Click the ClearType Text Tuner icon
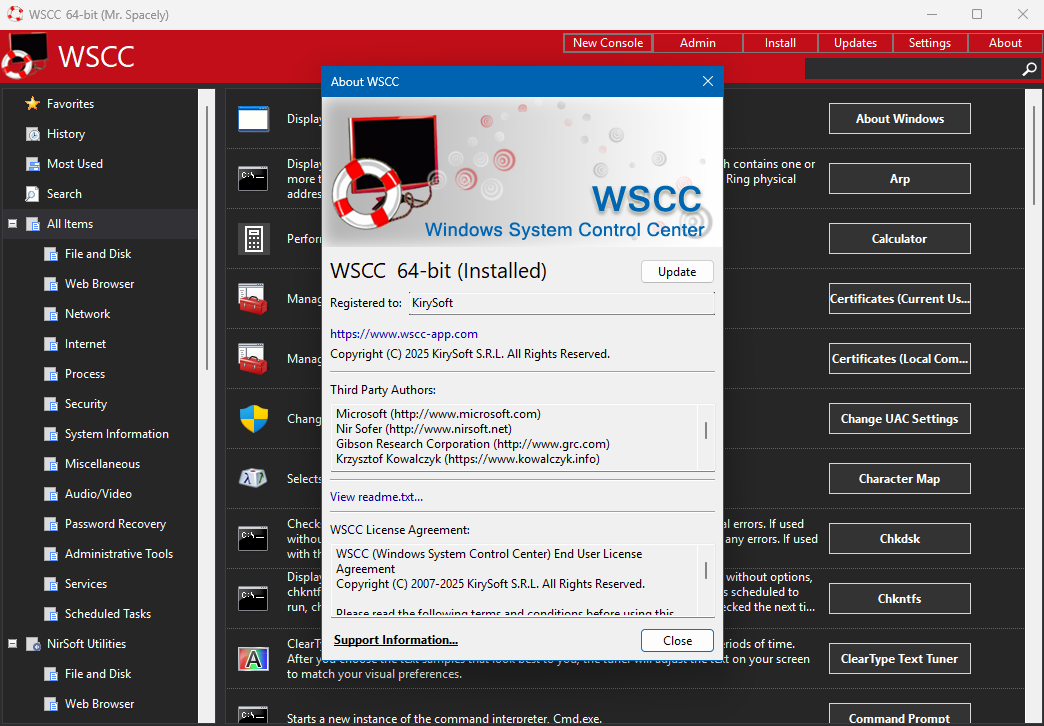 coord(253,659)
